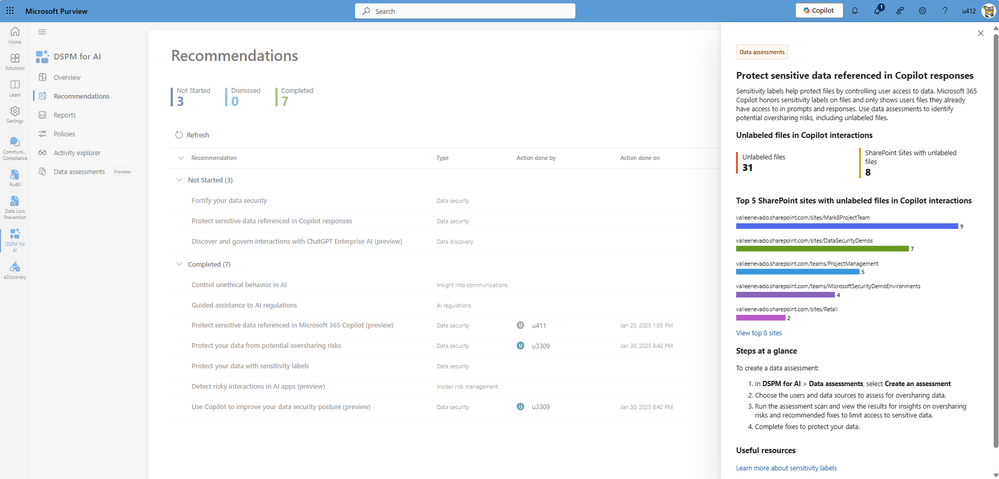Open the help question mark icon

945,11
